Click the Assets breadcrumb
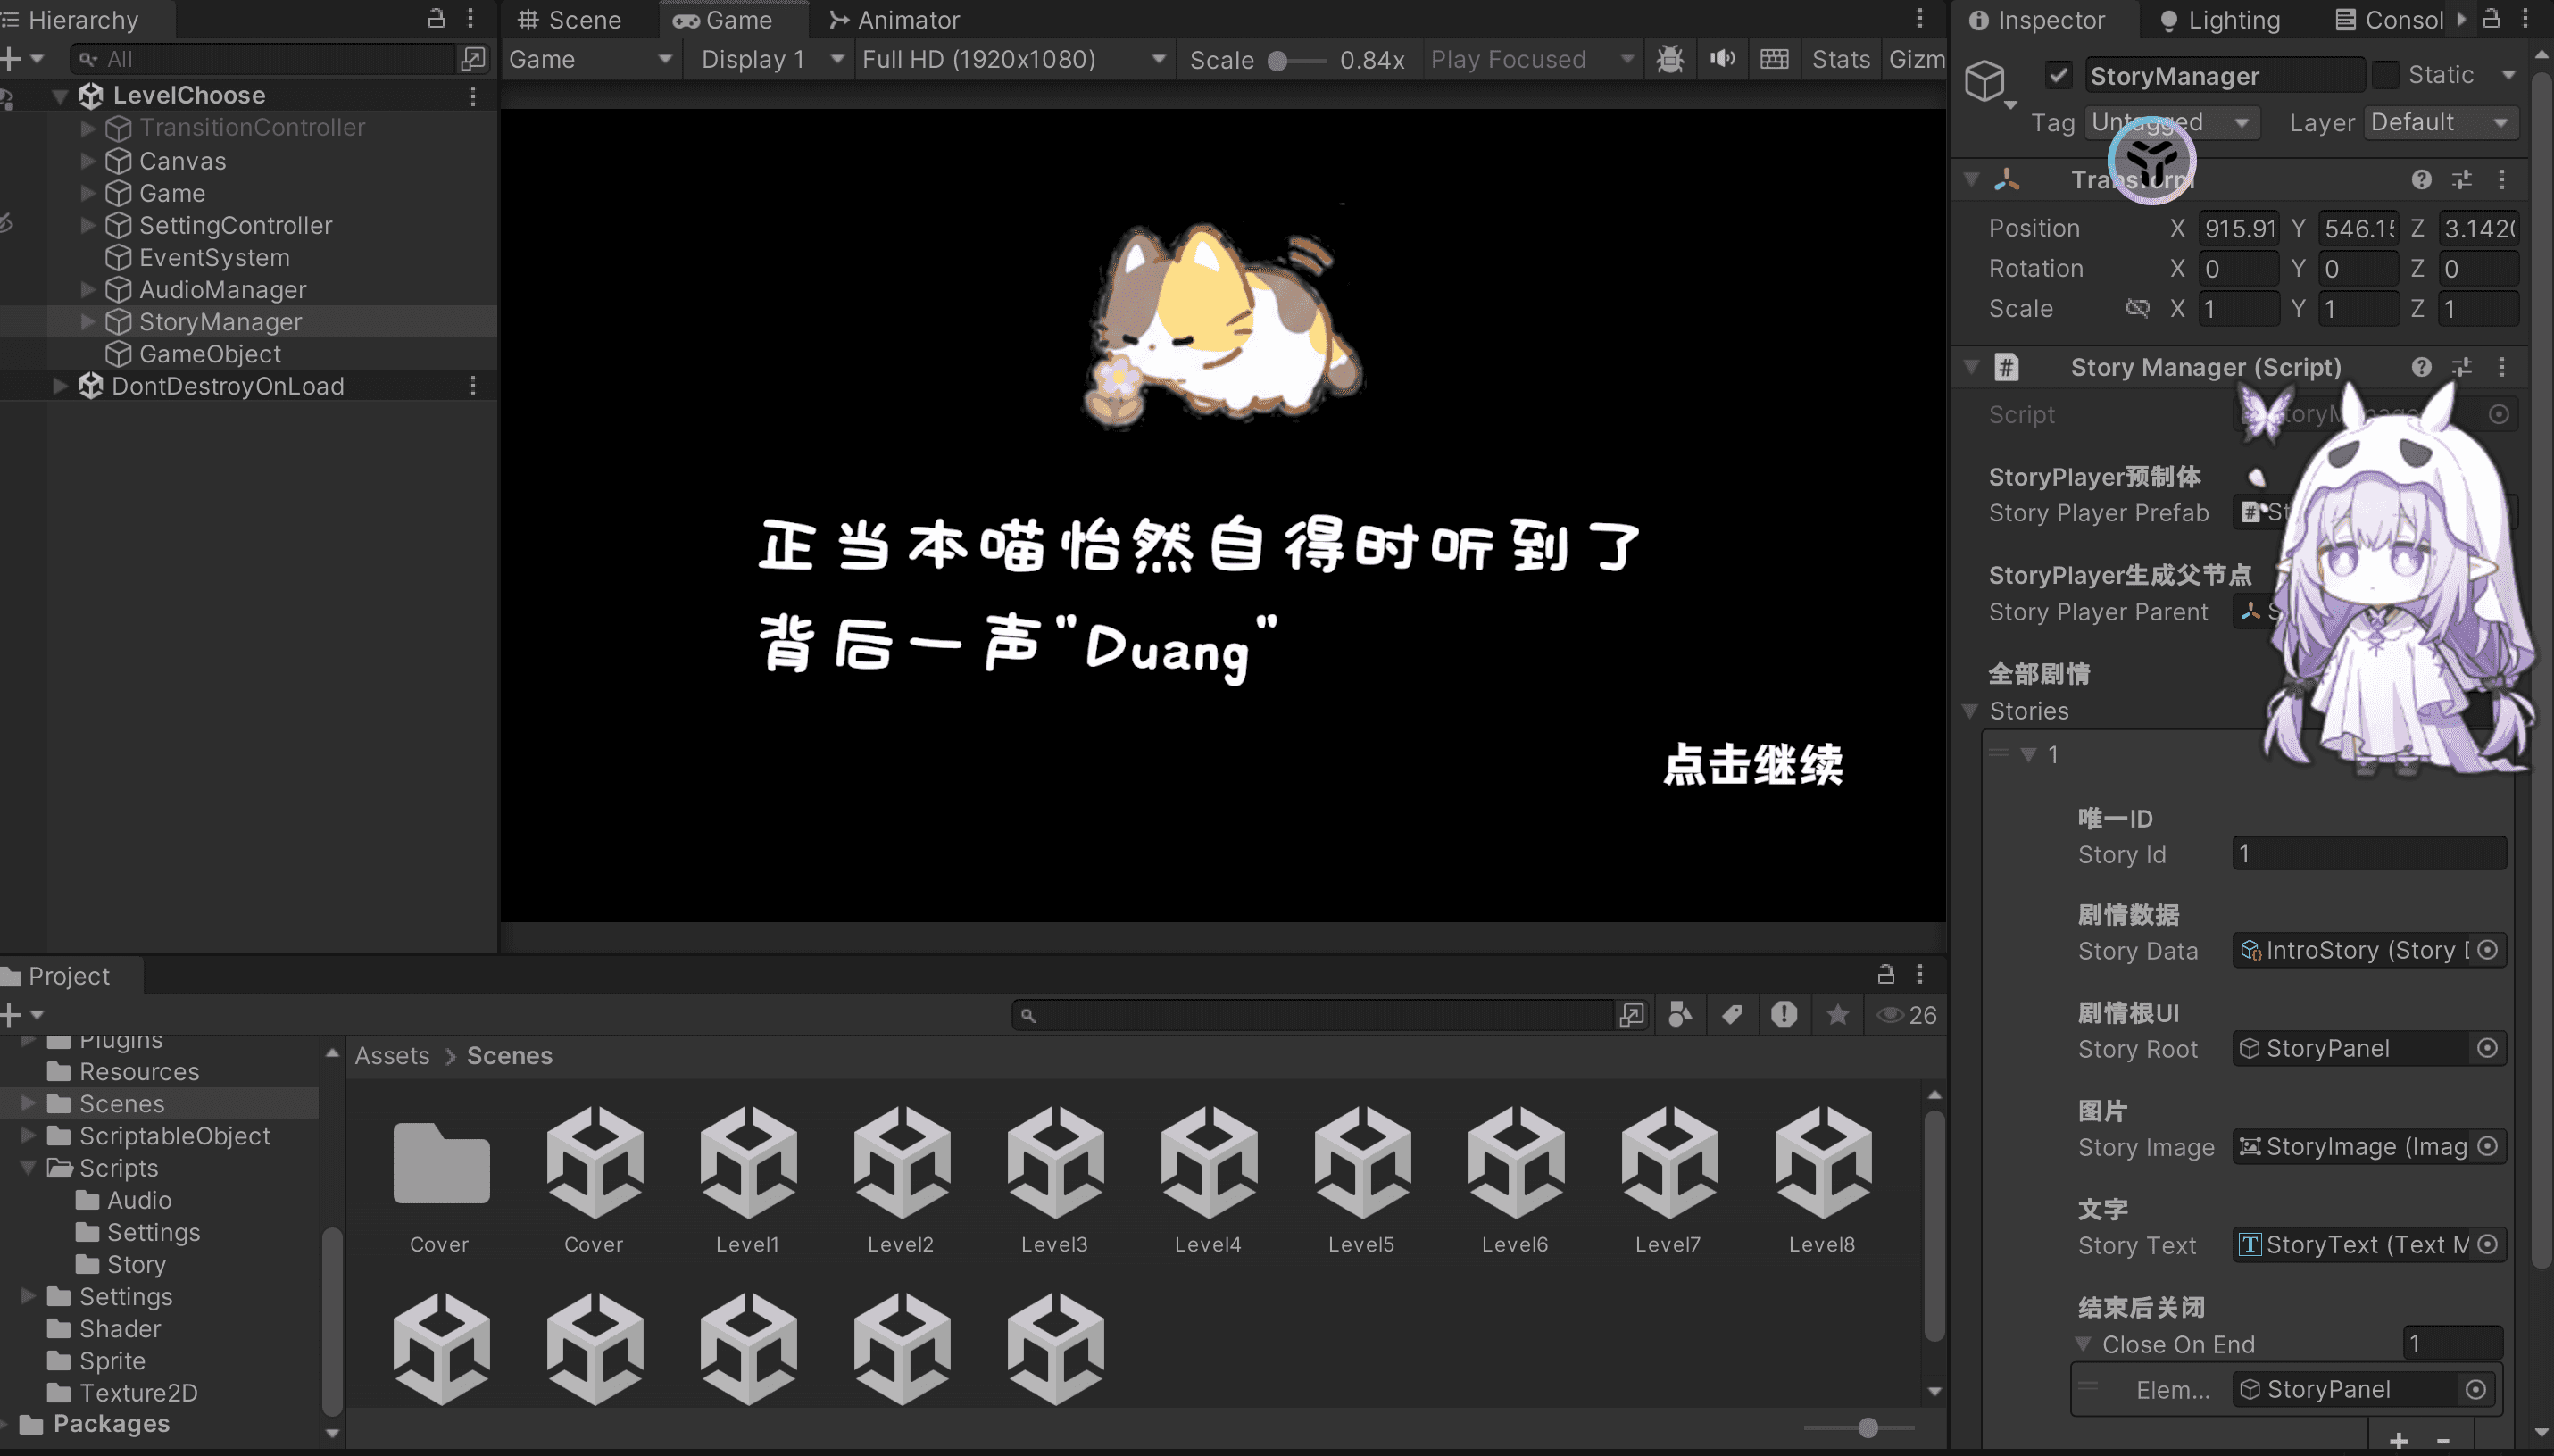 [392, 1055]
